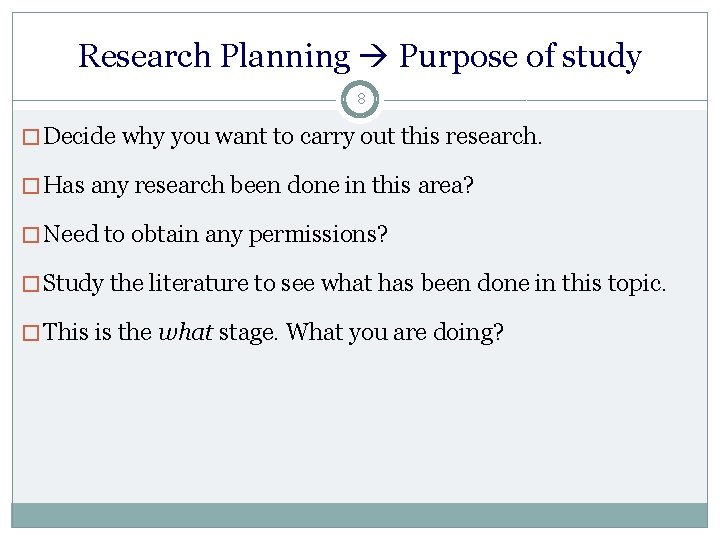Select the question "What you are doing?"
The width and height of the screenshot is (720, 540).
tap(395, 332)
